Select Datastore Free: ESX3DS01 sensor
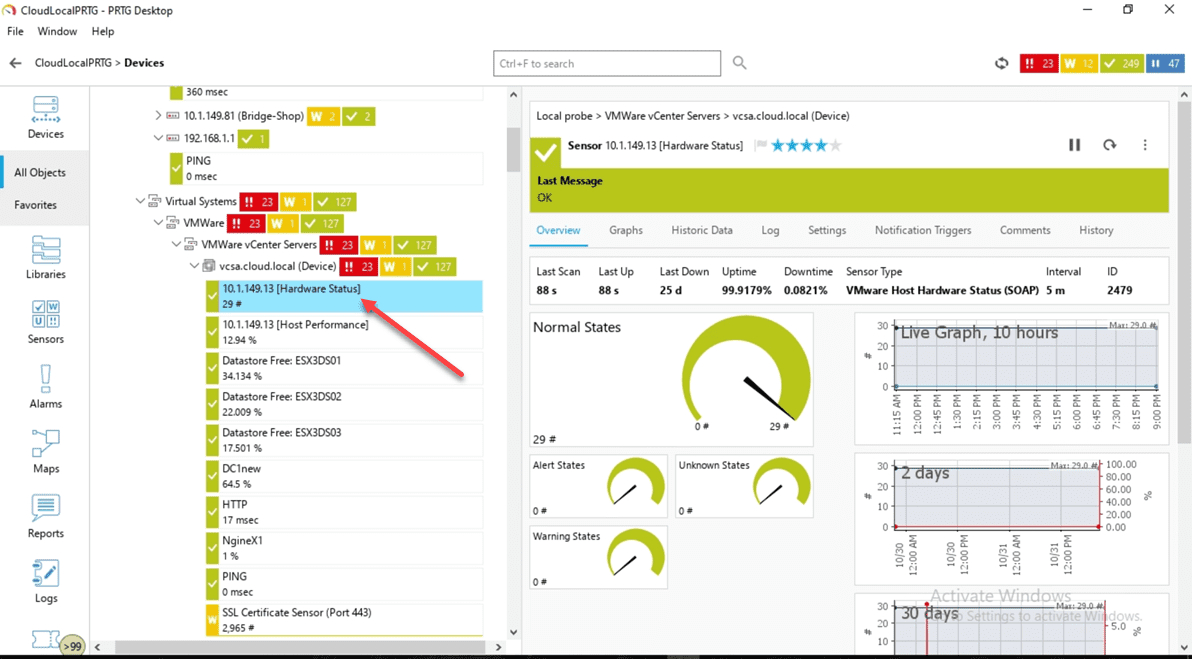Viewport: 1192px width, 659px height. pos(344,368)
